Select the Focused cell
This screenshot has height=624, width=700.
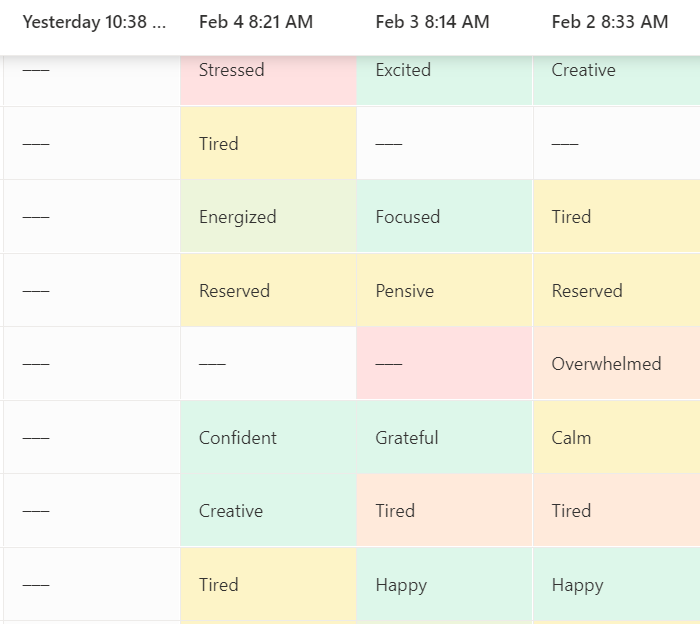tap(445, 216)
